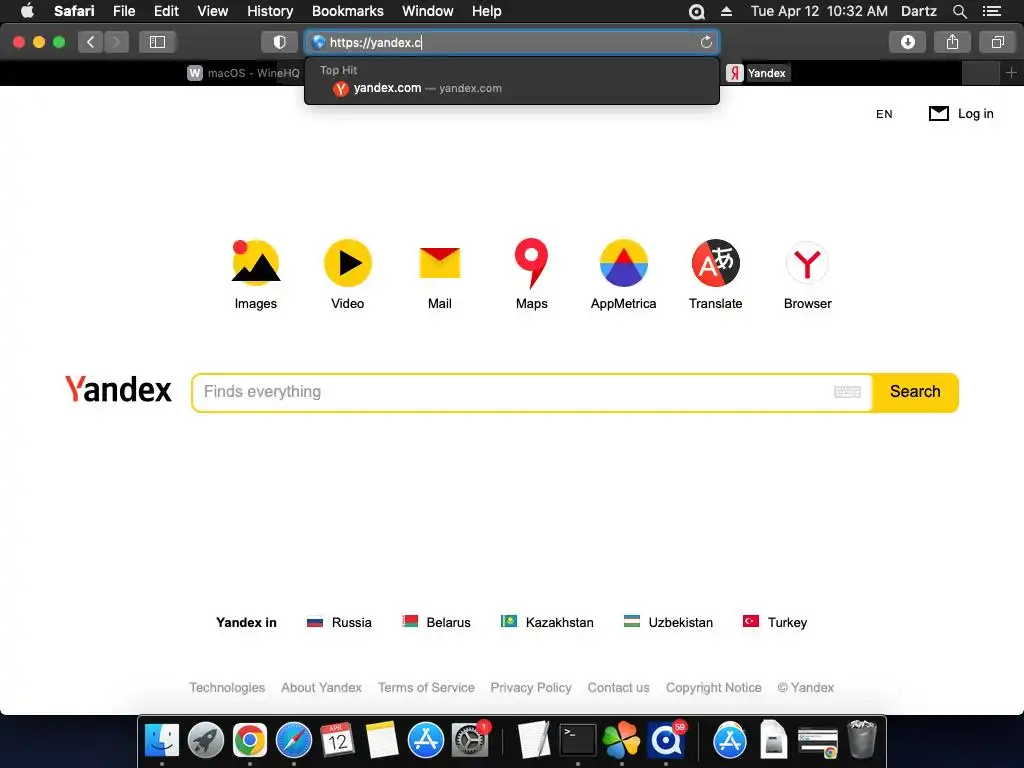Open the Bookmarks menu
1024x768 pixels.
pos(347,11)
